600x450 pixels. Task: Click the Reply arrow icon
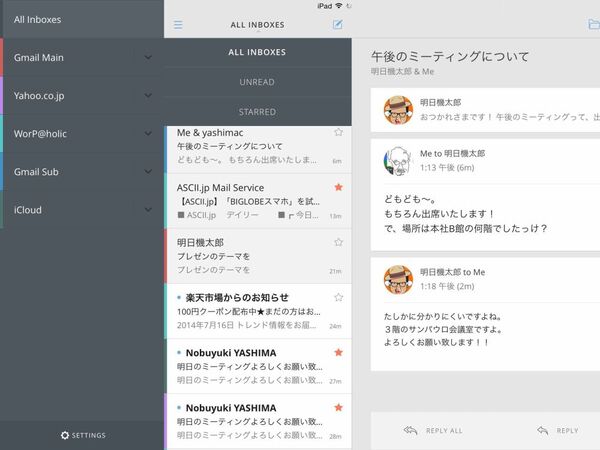point(542,430)
